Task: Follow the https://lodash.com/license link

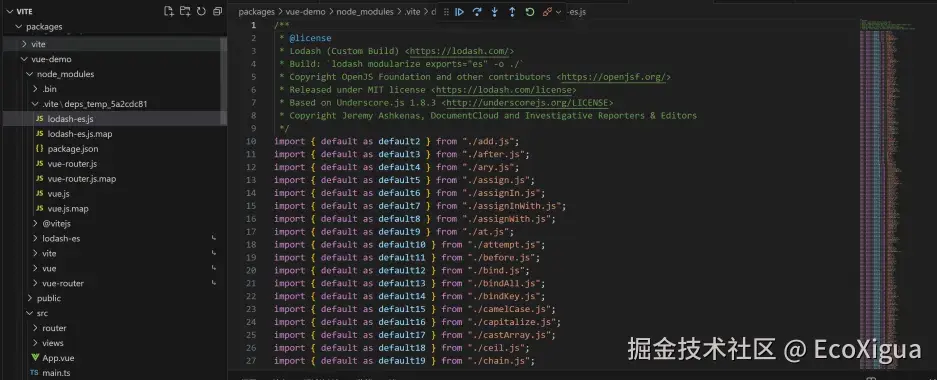Action: point(504,90)
